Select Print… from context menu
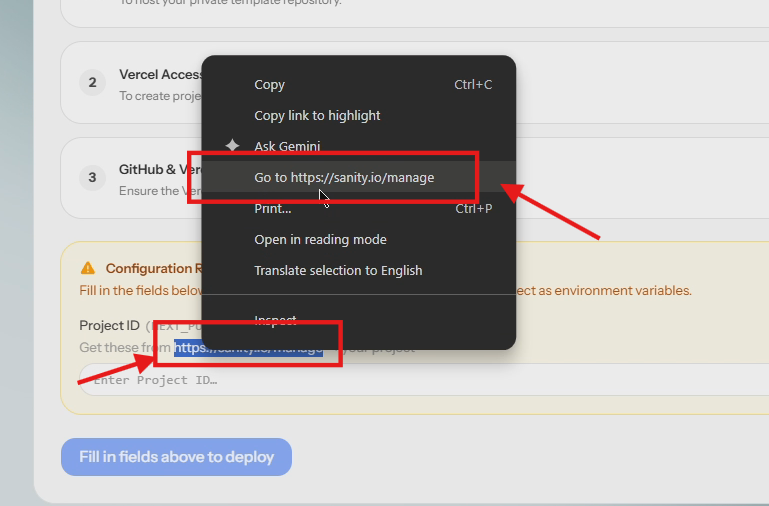769x506 pixels. point(359,208)
